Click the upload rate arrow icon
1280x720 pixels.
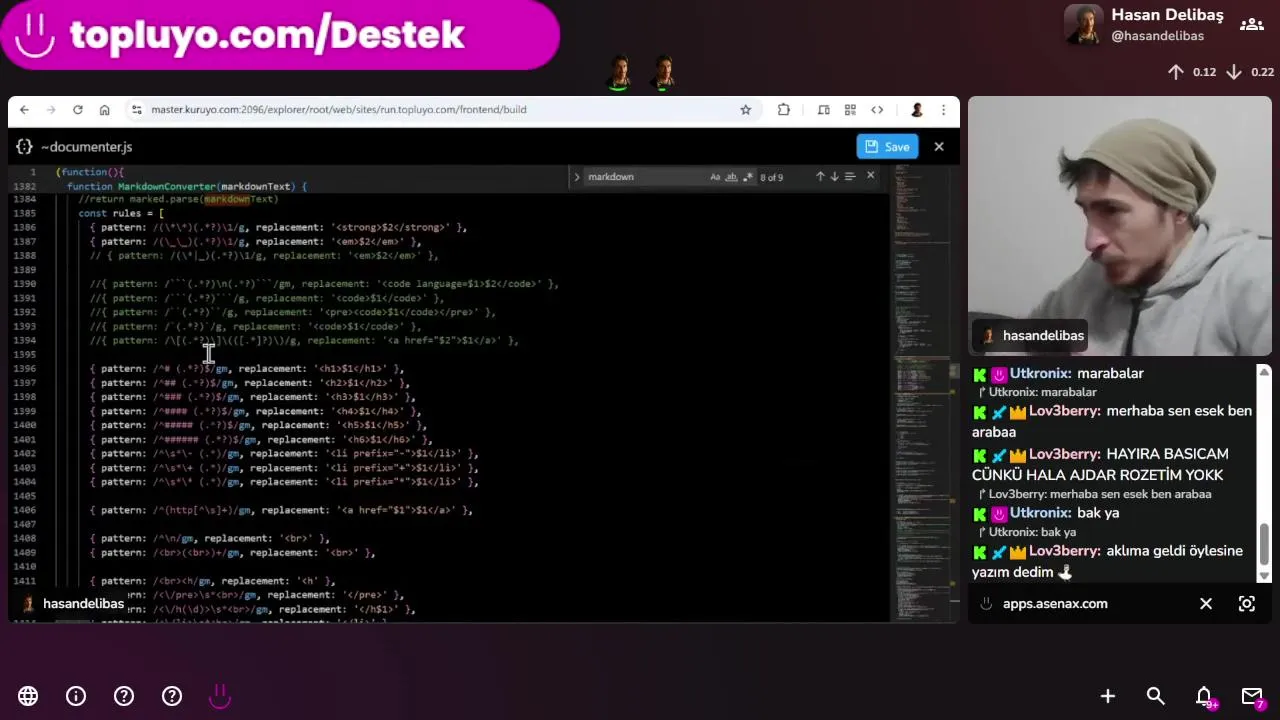pyautogui.click(x=1176, y=72)
